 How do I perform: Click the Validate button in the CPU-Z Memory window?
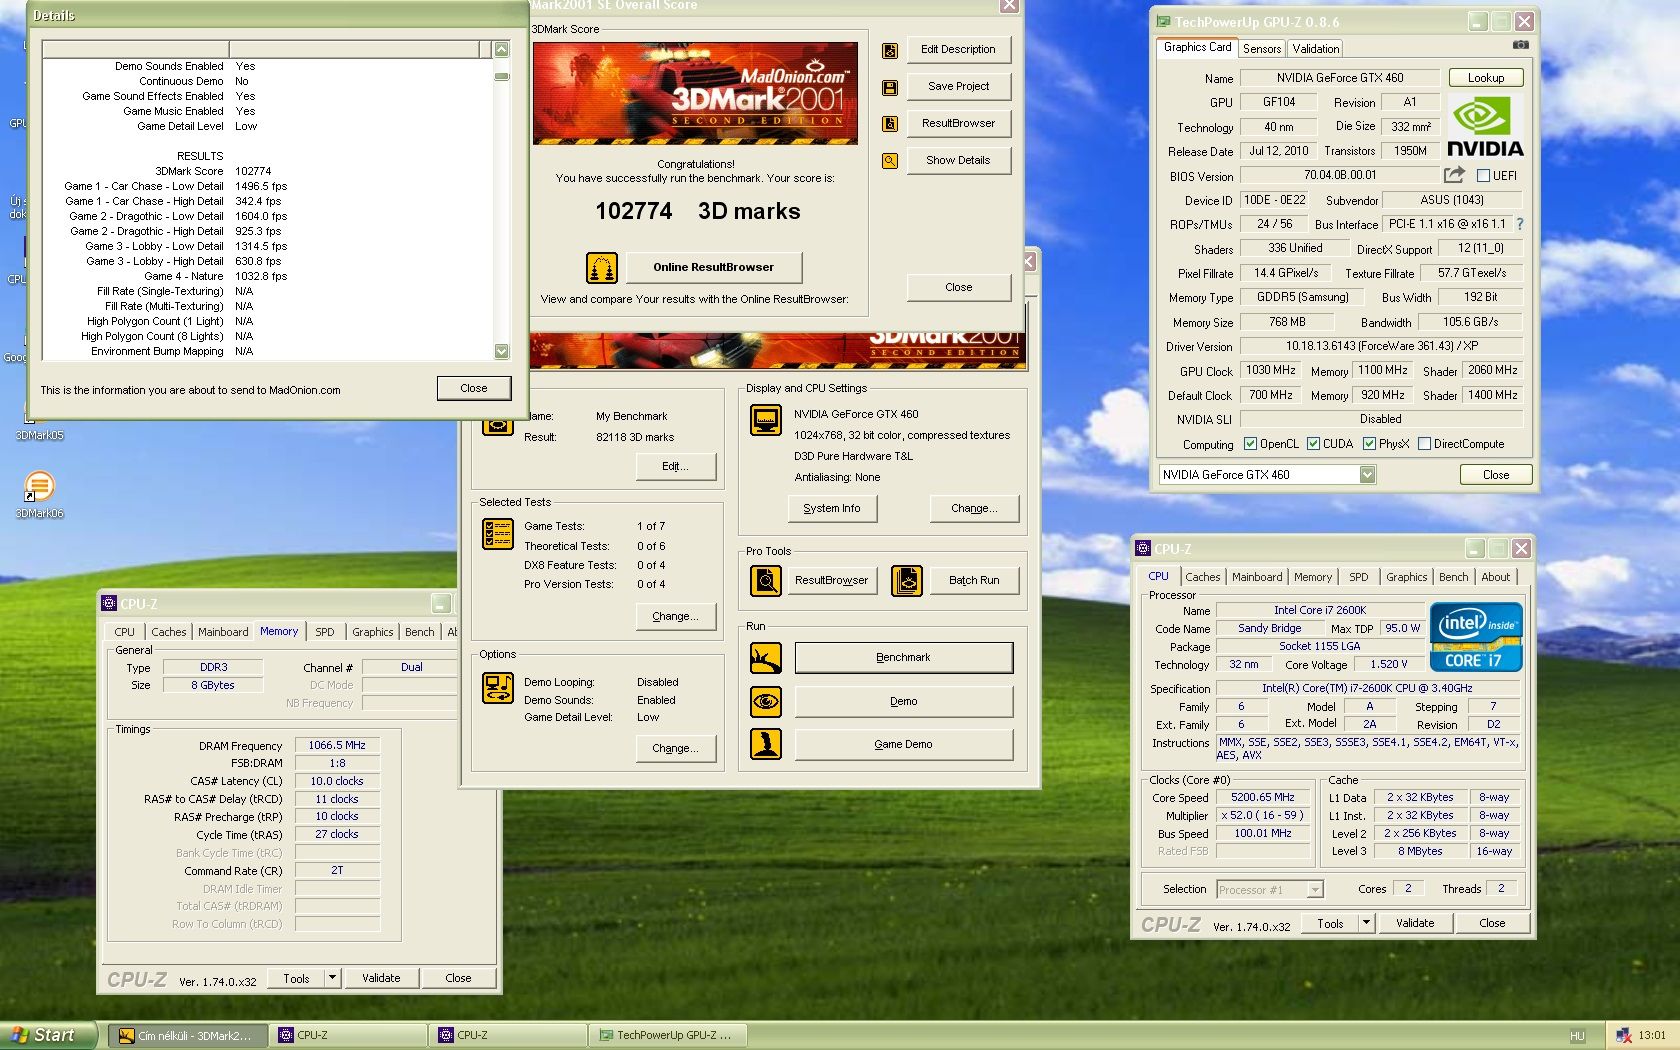tap(381, 978)
